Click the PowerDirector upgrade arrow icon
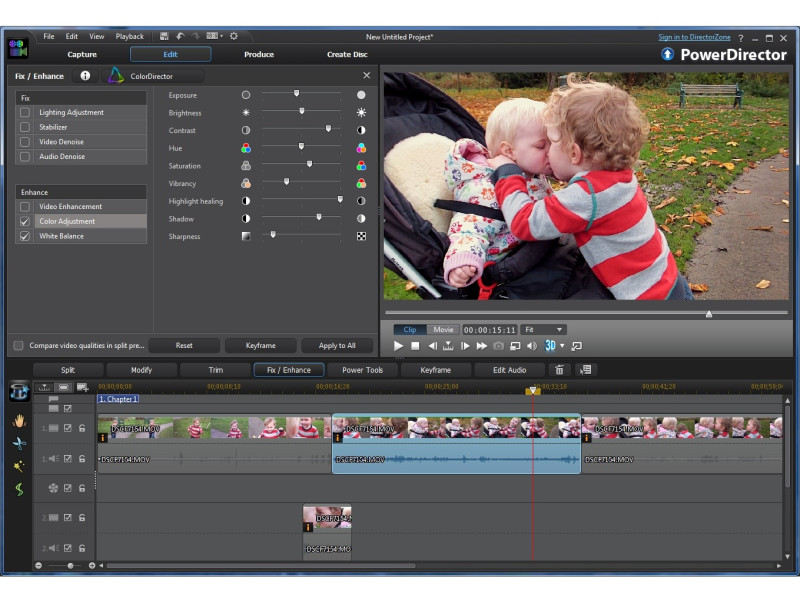 (x=667, y=54)
